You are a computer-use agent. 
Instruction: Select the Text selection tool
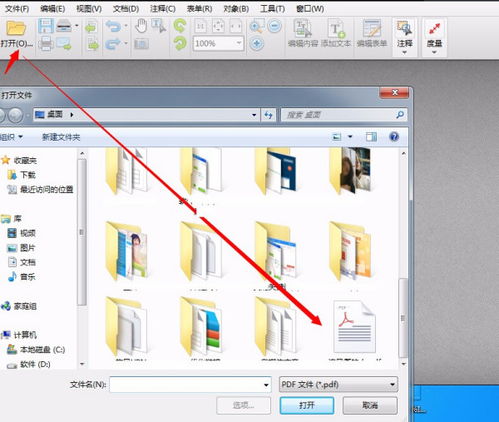point(158,26)
